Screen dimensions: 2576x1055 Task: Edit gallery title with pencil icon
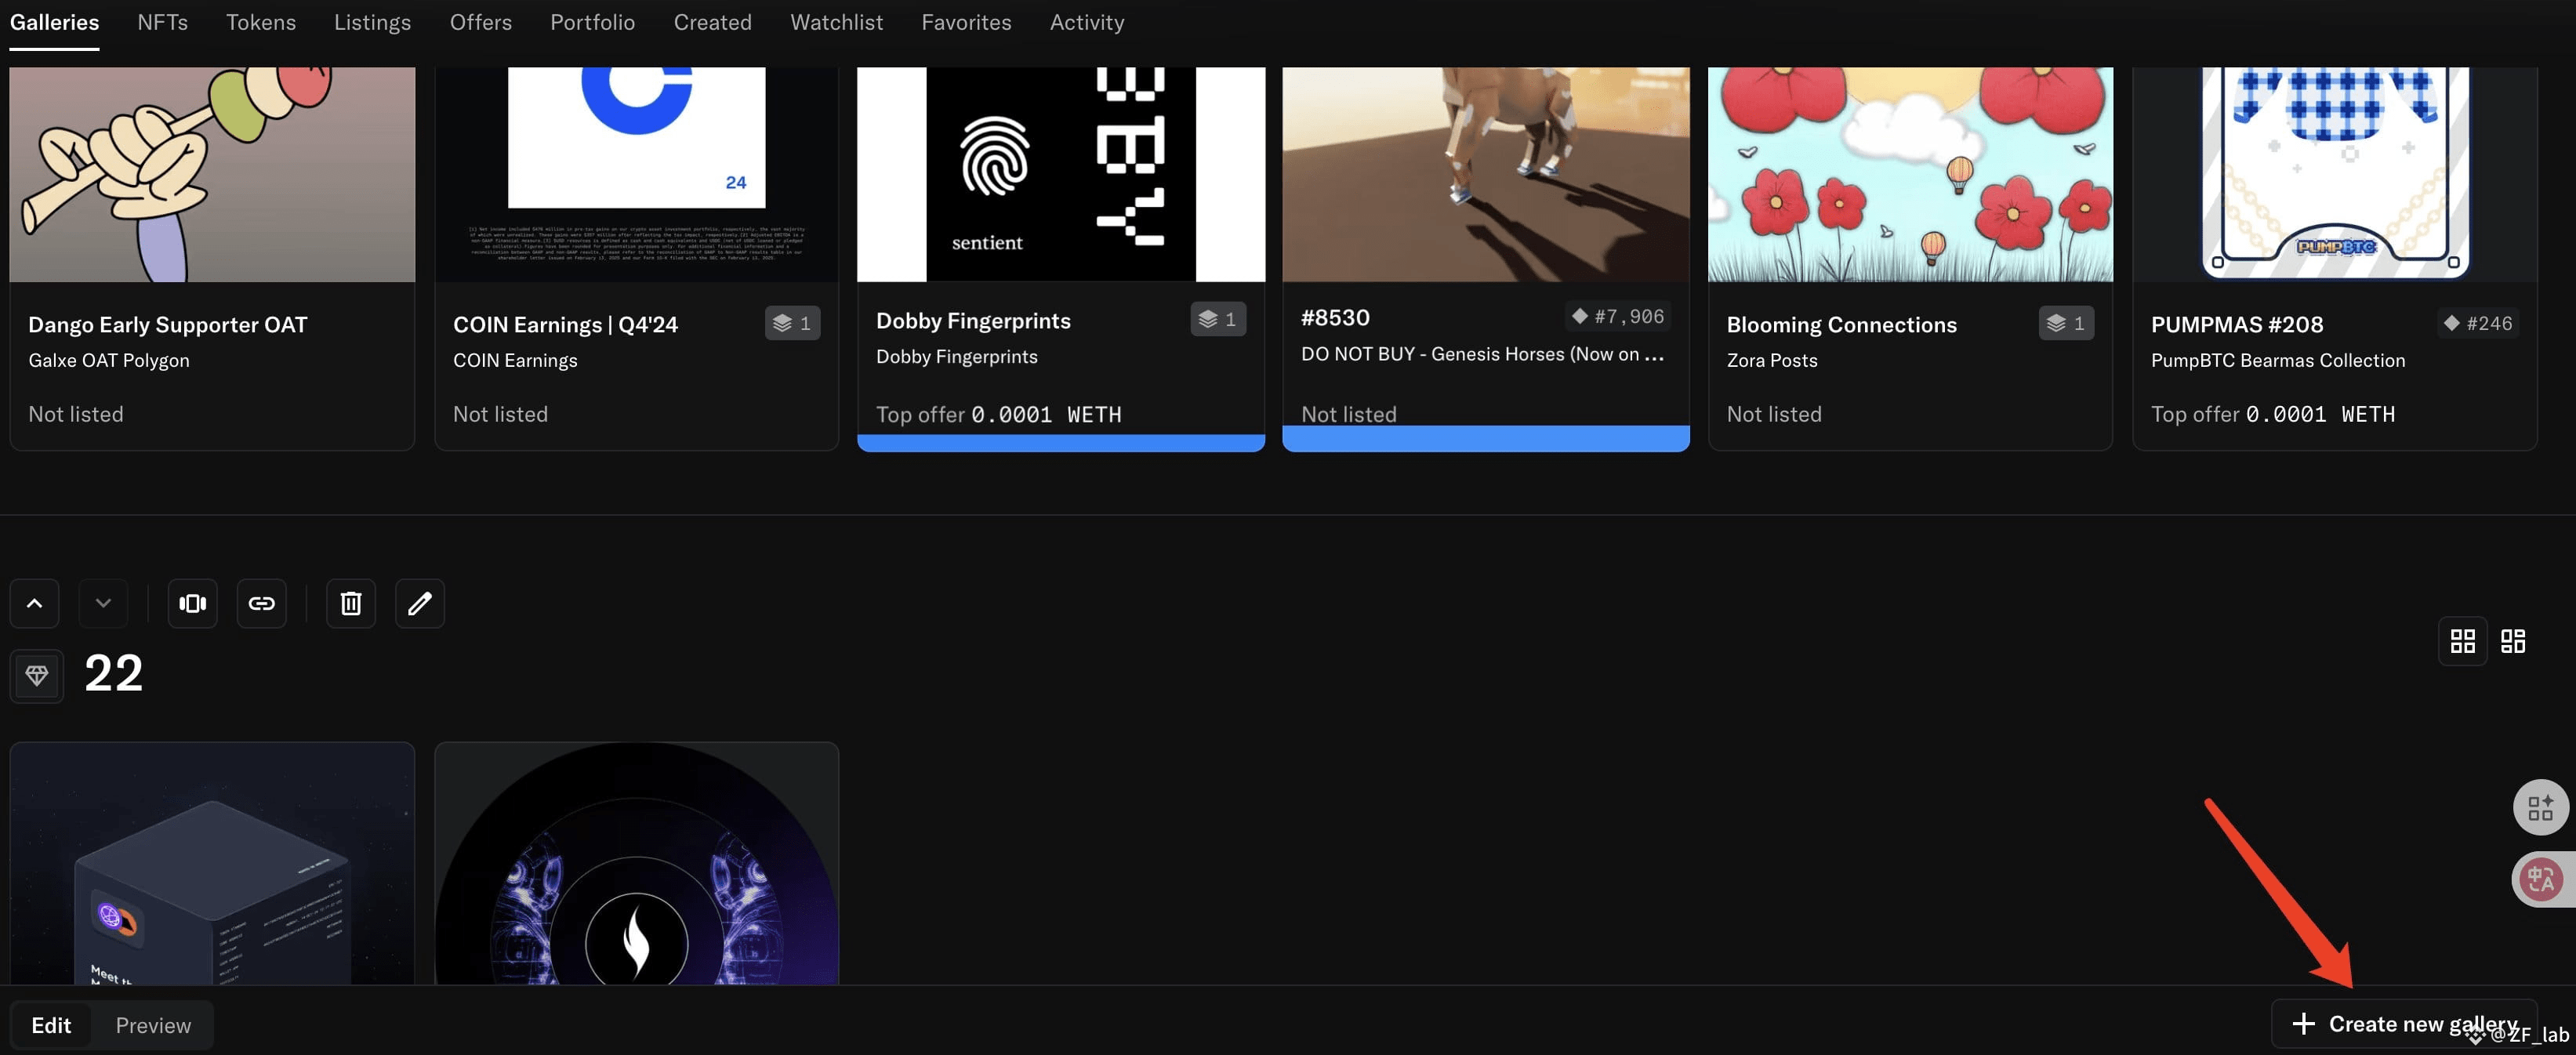click(x=420, y=603)
